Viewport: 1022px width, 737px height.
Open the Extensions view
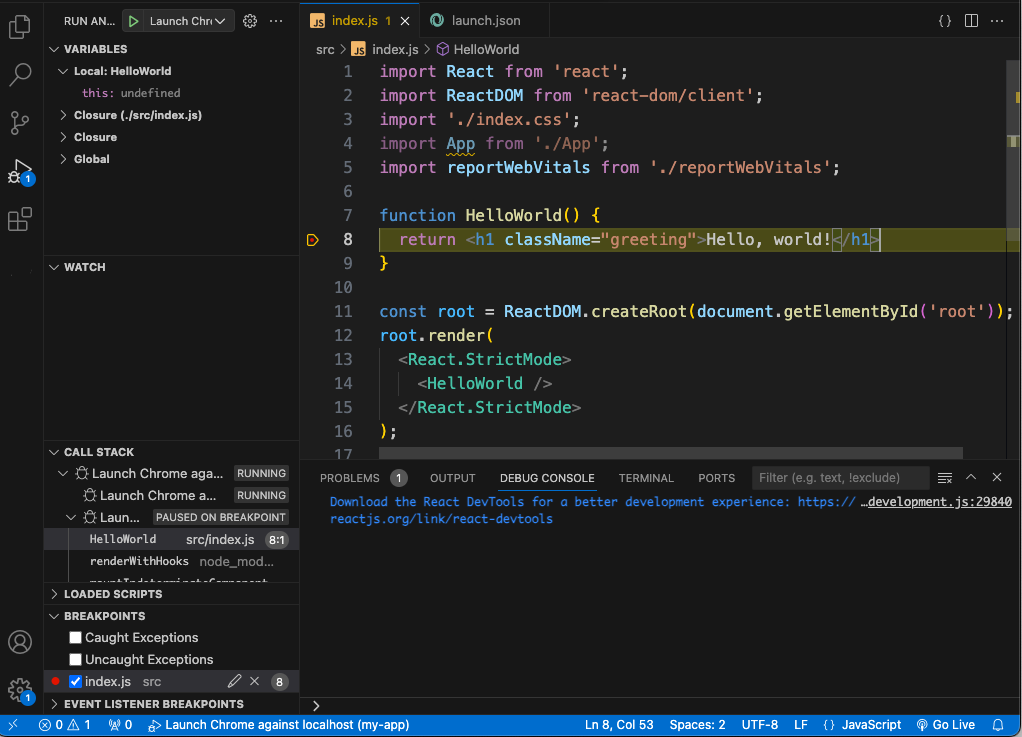coord(20,218)
